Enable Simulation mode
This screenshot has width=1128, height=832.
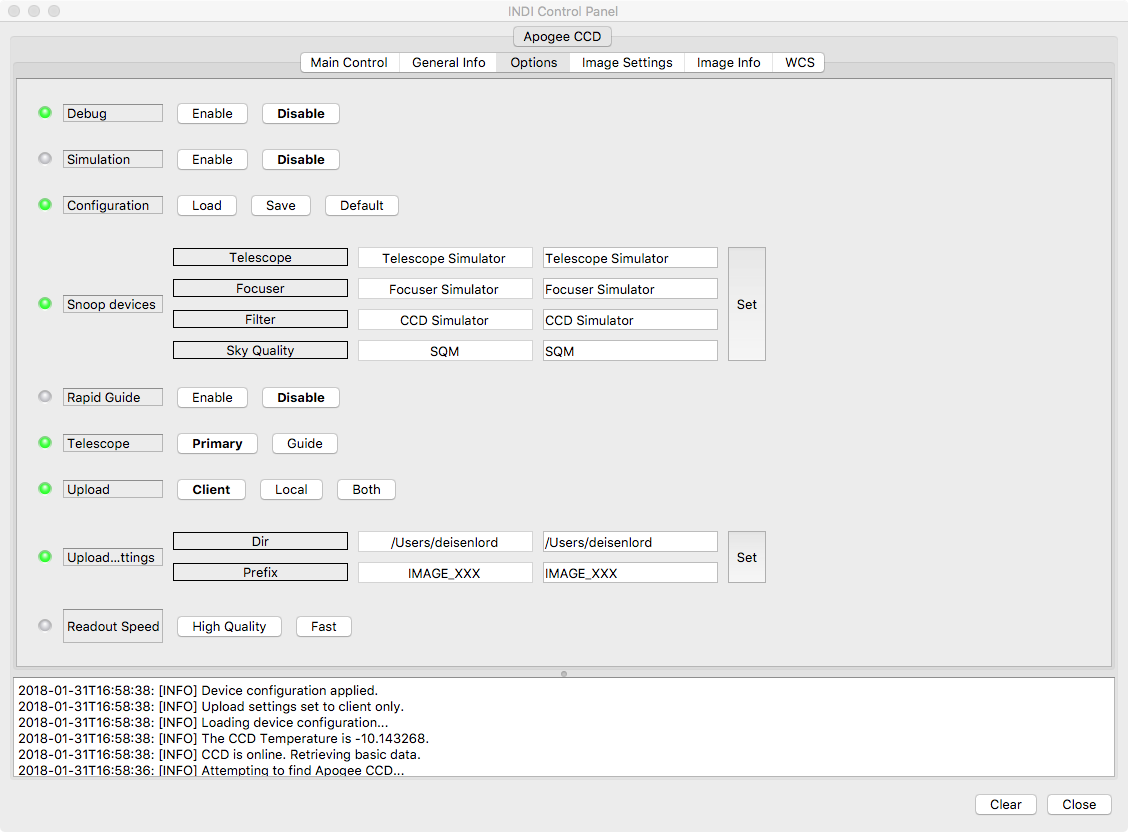(212, 160)
